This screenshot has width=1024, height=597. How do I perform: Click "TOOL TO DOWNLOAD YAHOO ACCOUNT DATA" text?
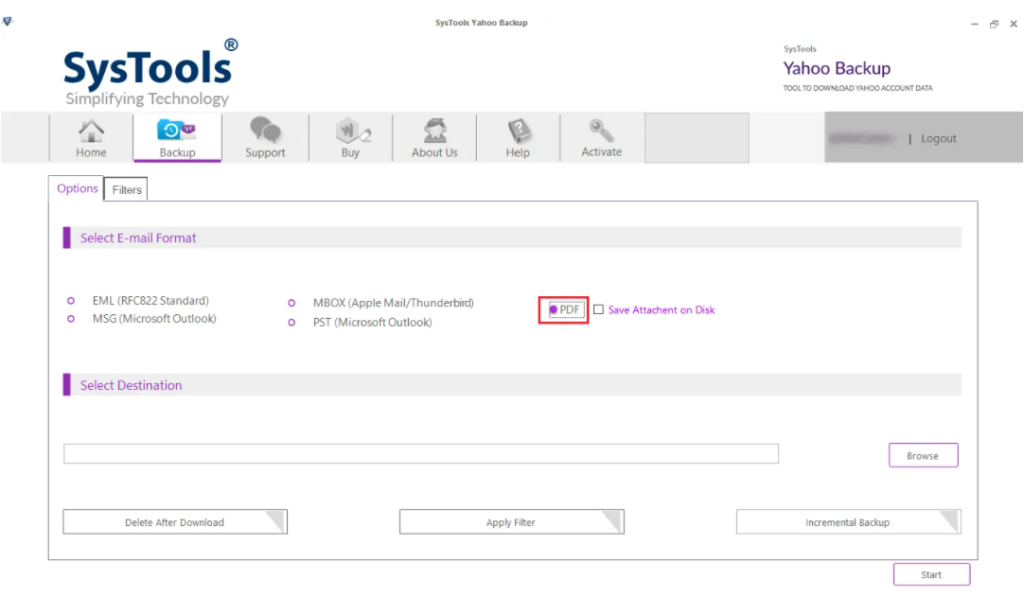point(857,88)
